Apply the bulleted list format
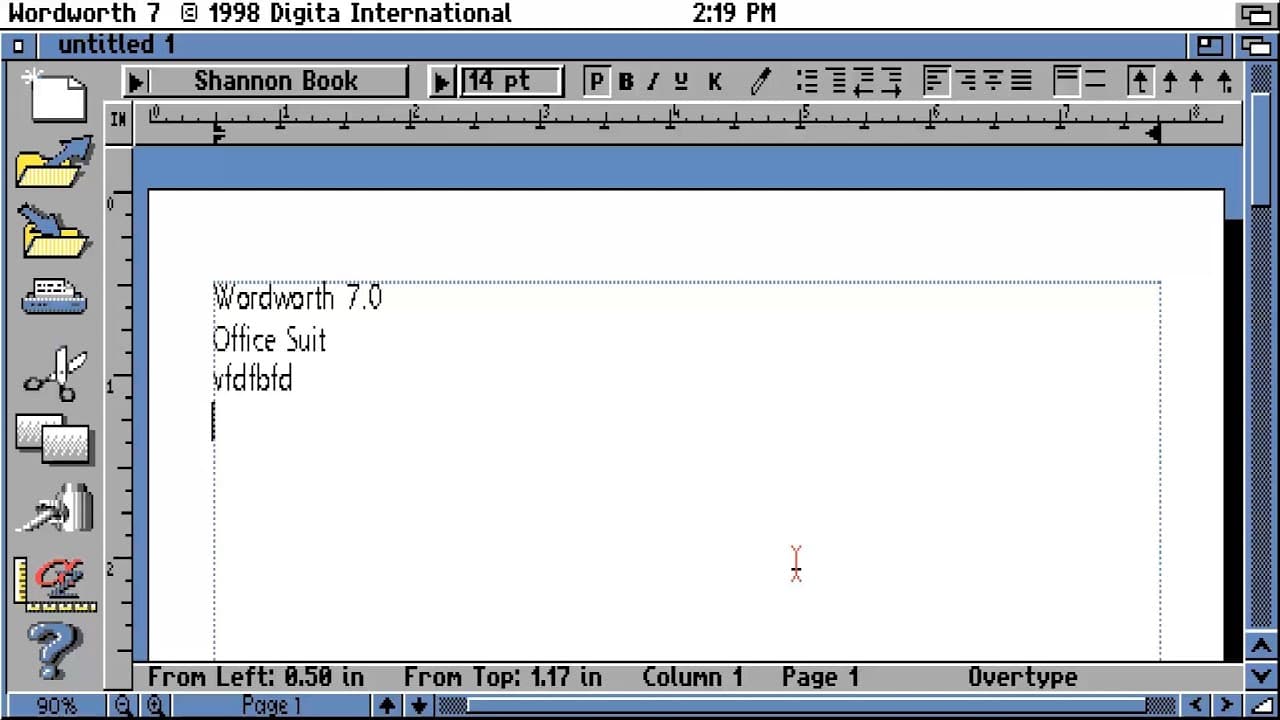The image size is (1280, 720). coord(808,82)
